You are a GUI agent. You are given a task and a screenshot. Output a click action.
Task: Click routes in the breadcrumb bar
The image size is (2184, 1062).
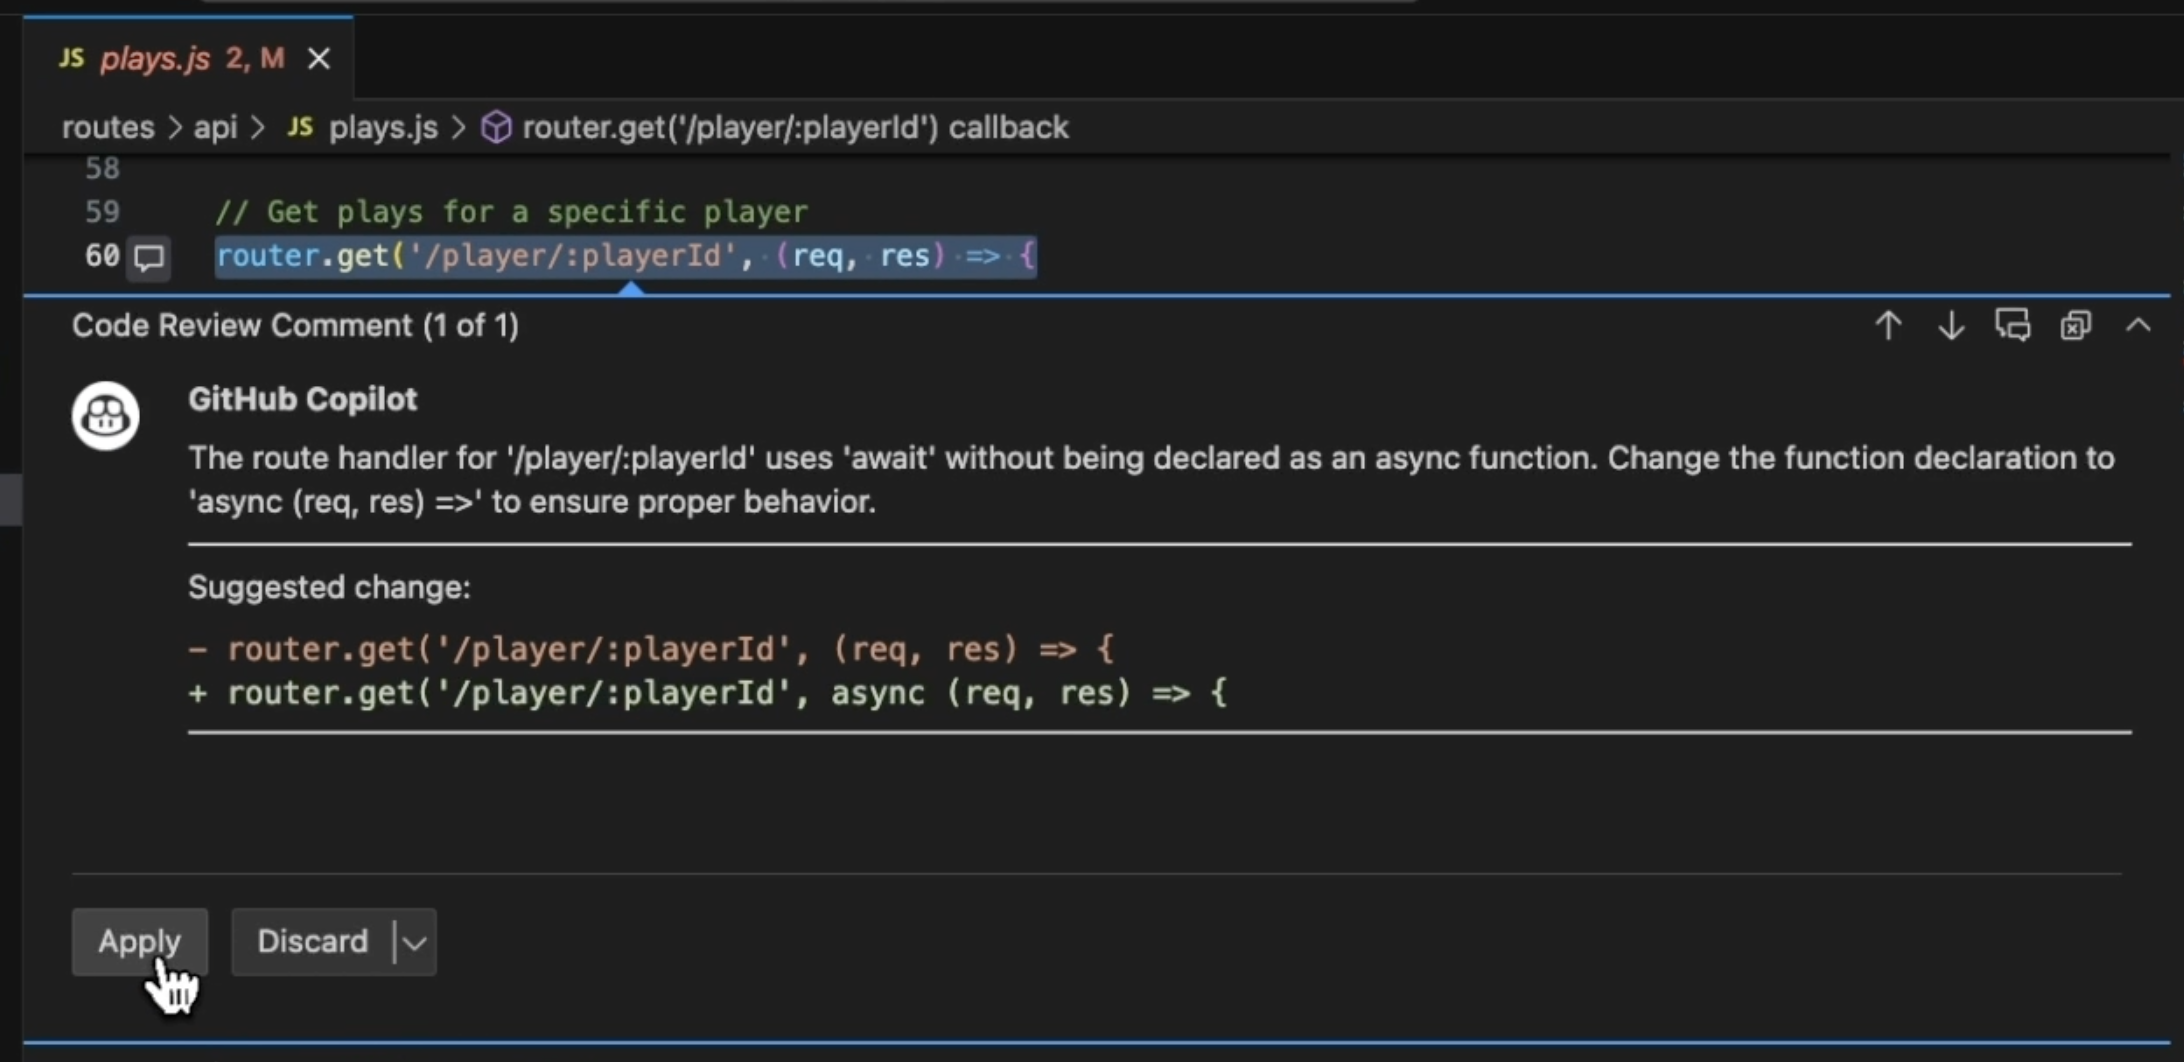tap(106, 128)
